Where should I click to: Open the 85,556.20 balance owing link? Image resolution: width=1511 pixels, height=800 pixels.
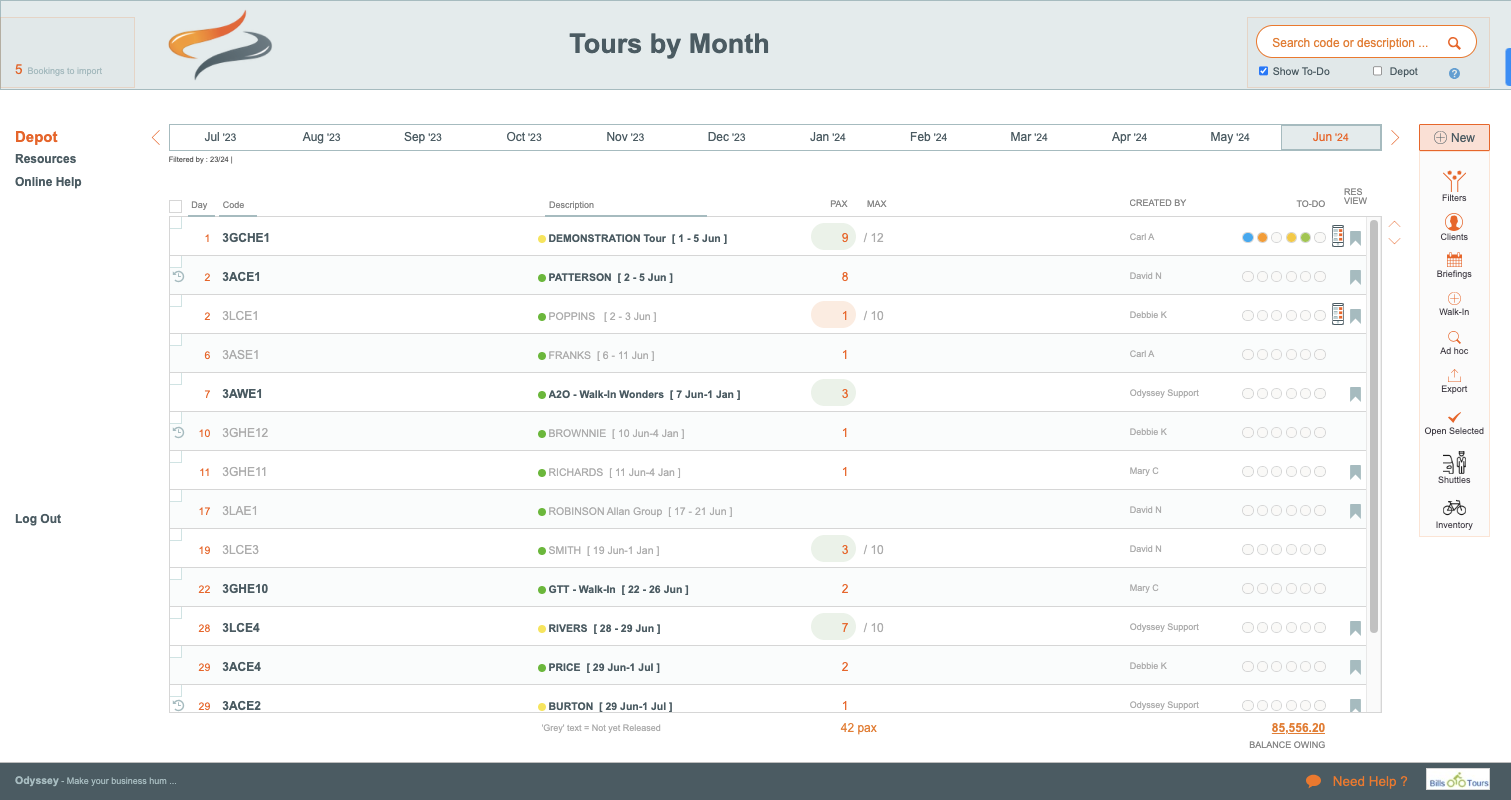pos(1297,728)
